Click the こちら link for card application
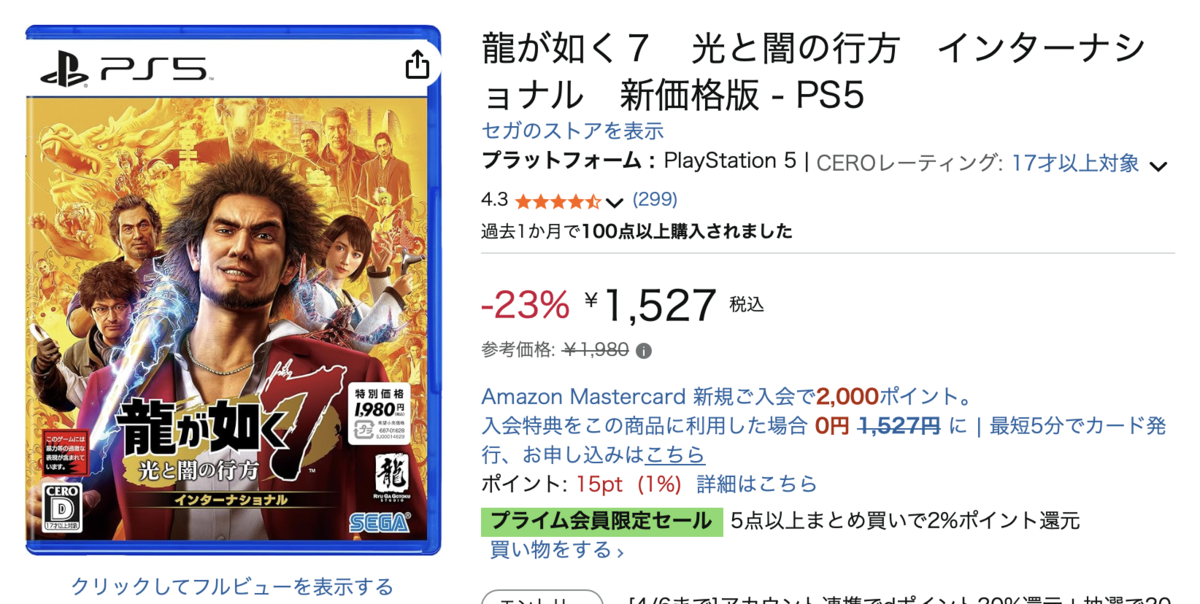The height and width of the screenshot is (604, 1200). click(x=675, y=455)
